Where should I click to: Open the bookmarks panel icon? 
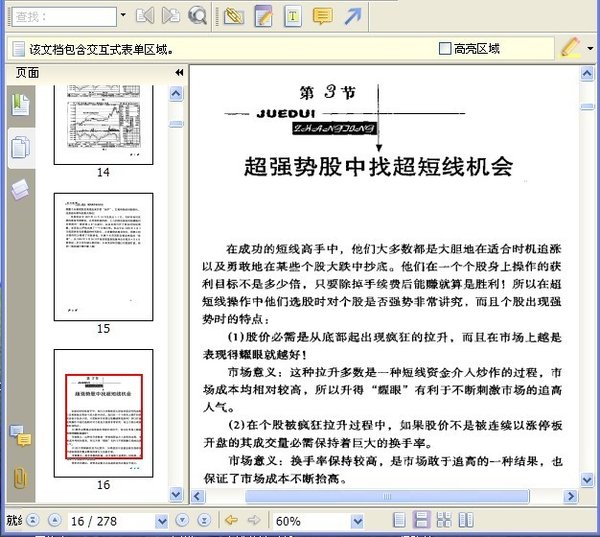coord(21,104)
